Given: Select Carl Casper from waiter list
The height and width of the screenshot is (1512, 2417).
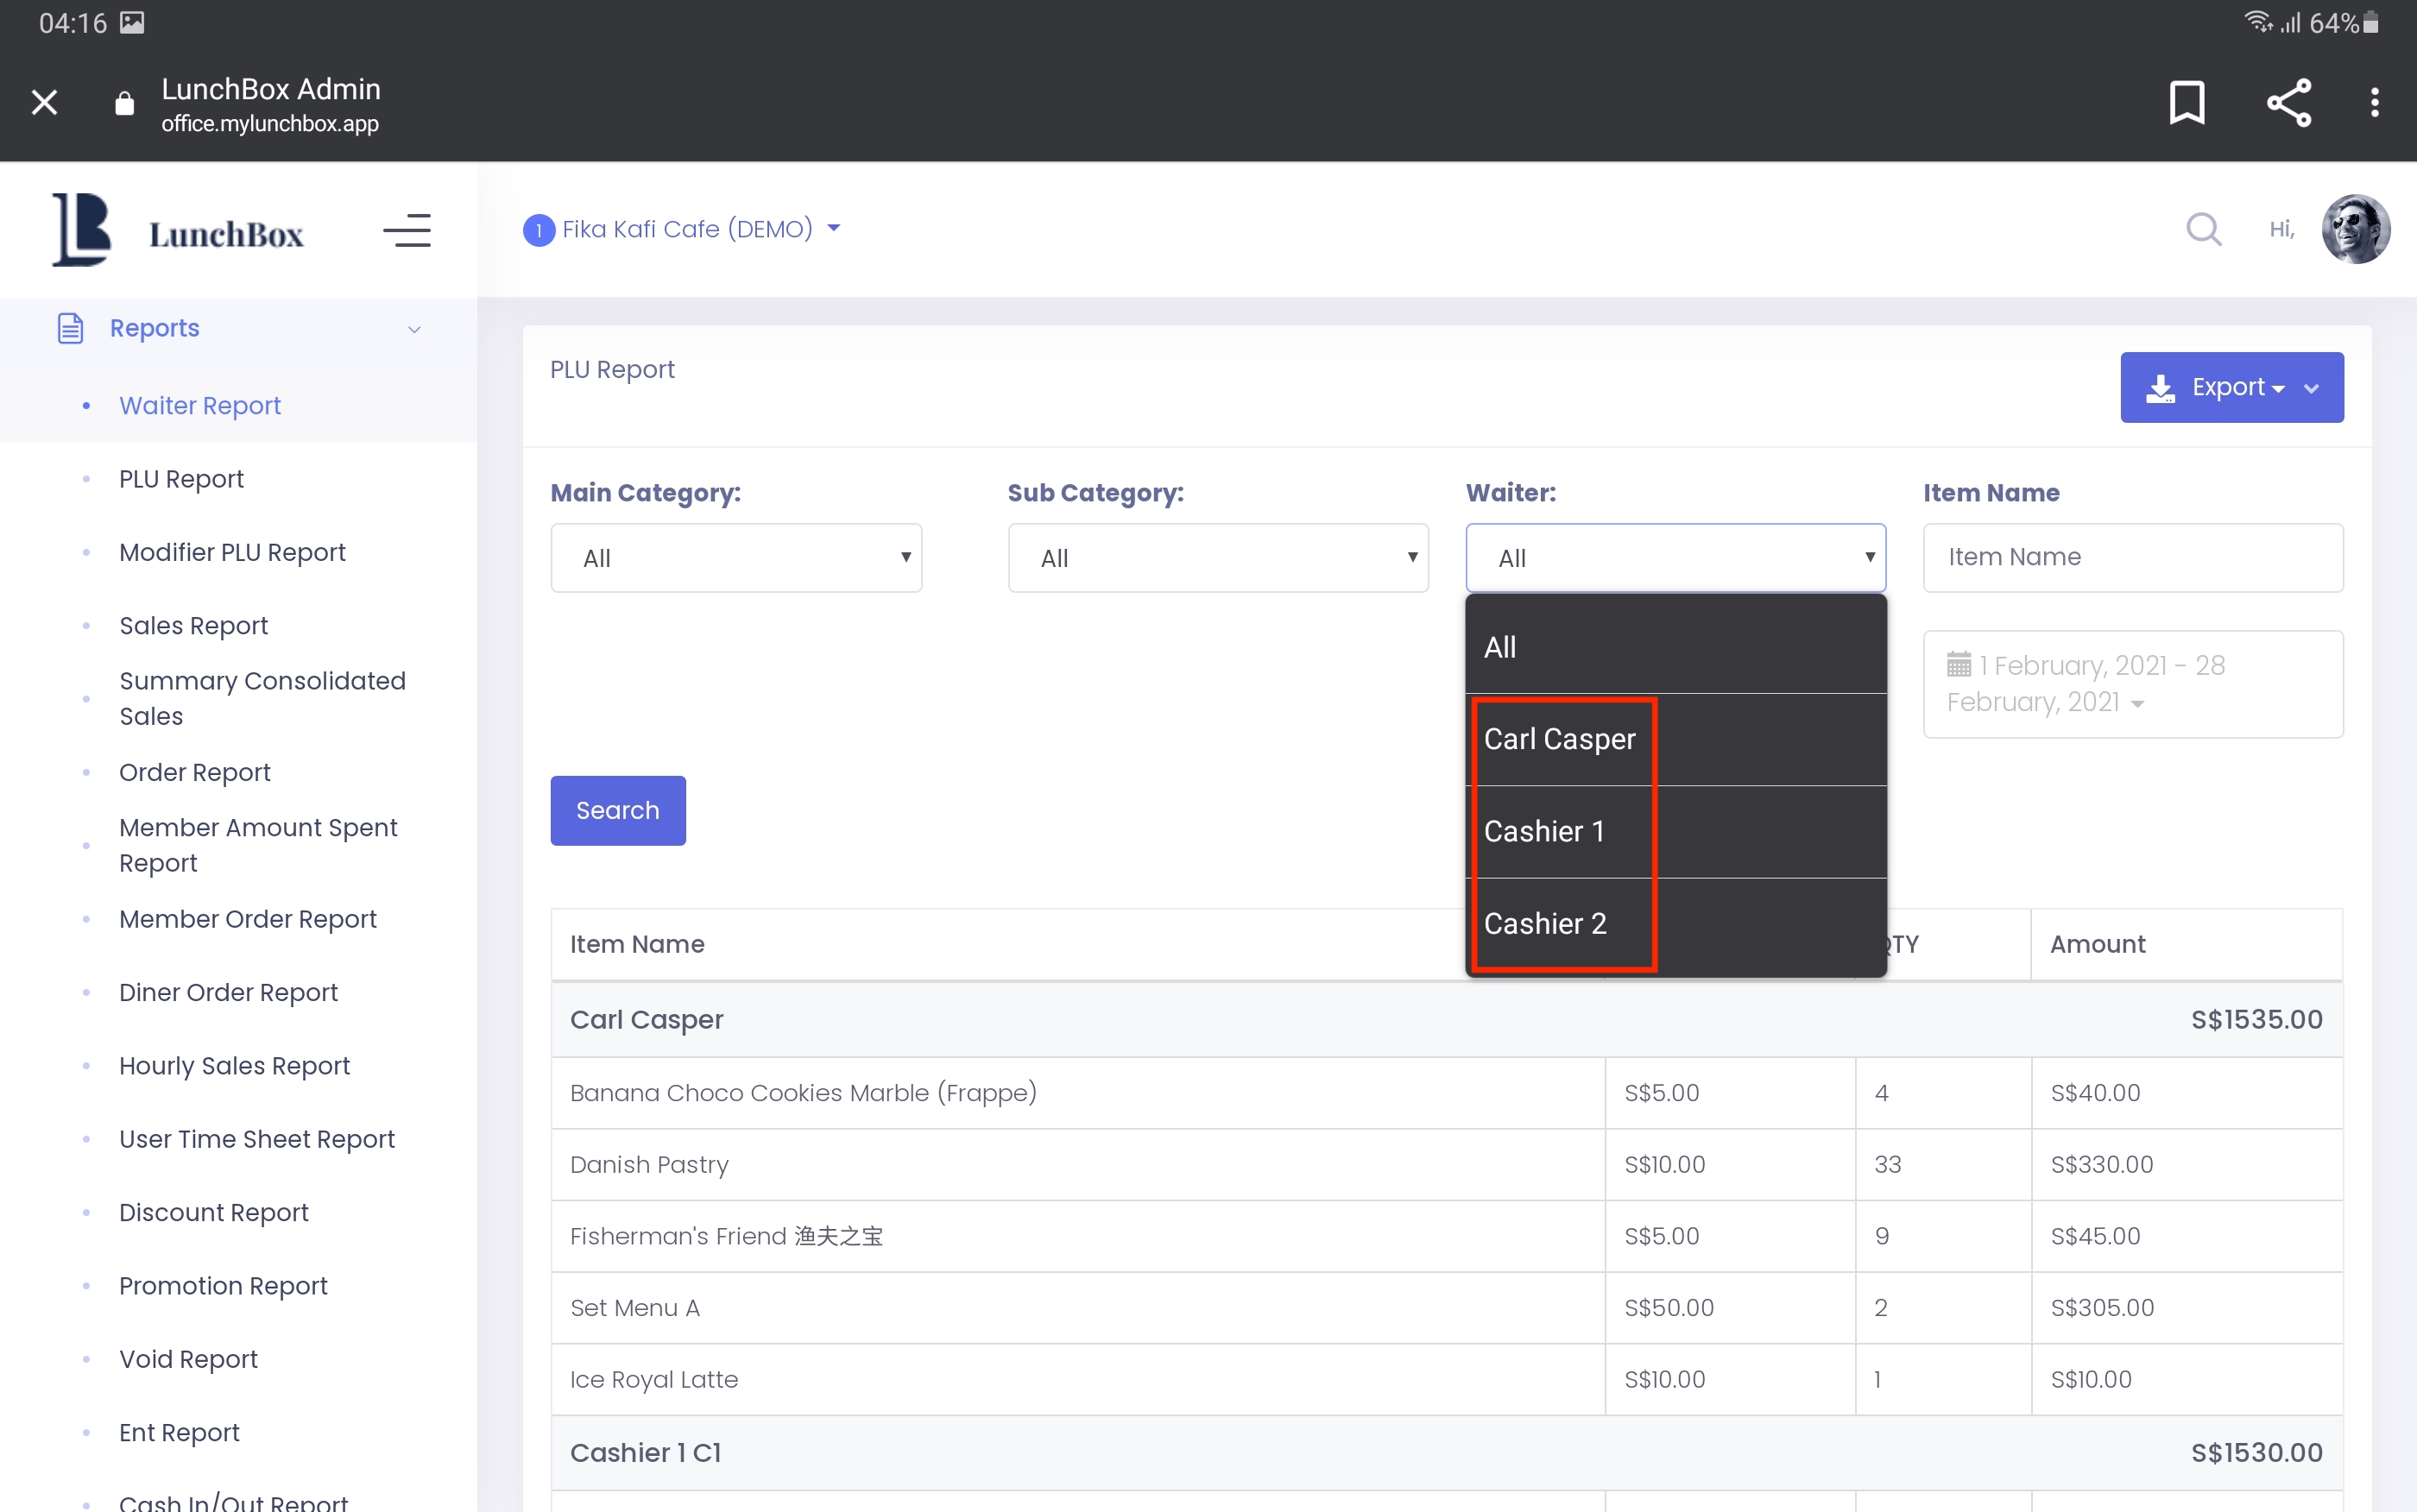Looking at the screenshot, I should 1560,739.
